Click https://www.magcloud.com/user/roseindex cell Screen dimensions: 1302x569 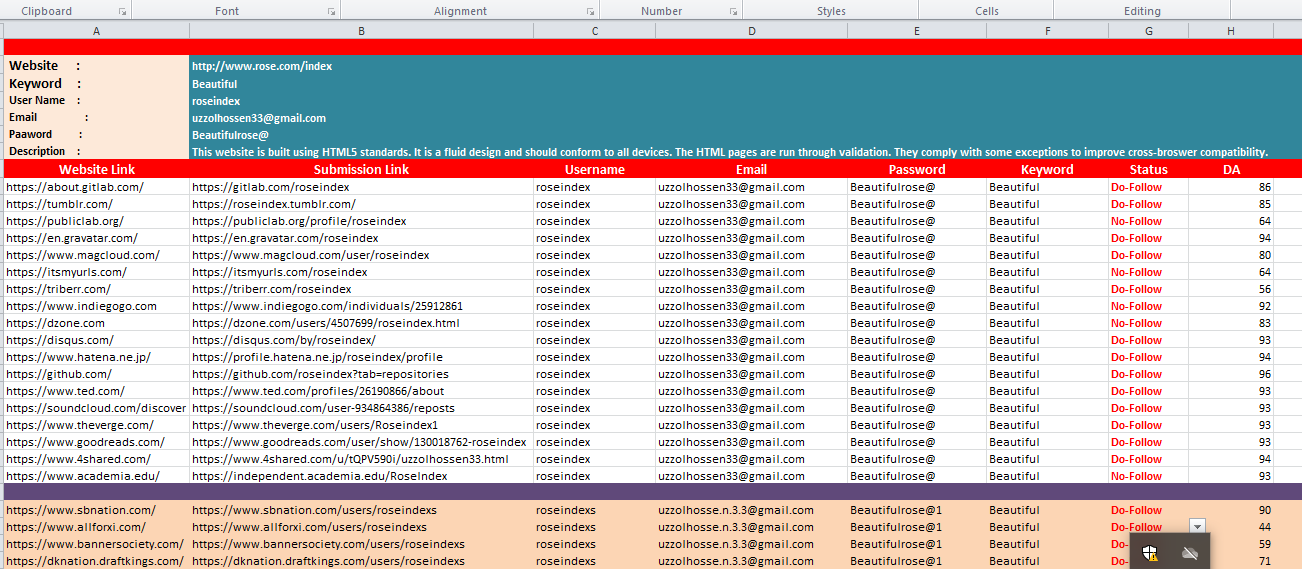click(x=361, y=255)
